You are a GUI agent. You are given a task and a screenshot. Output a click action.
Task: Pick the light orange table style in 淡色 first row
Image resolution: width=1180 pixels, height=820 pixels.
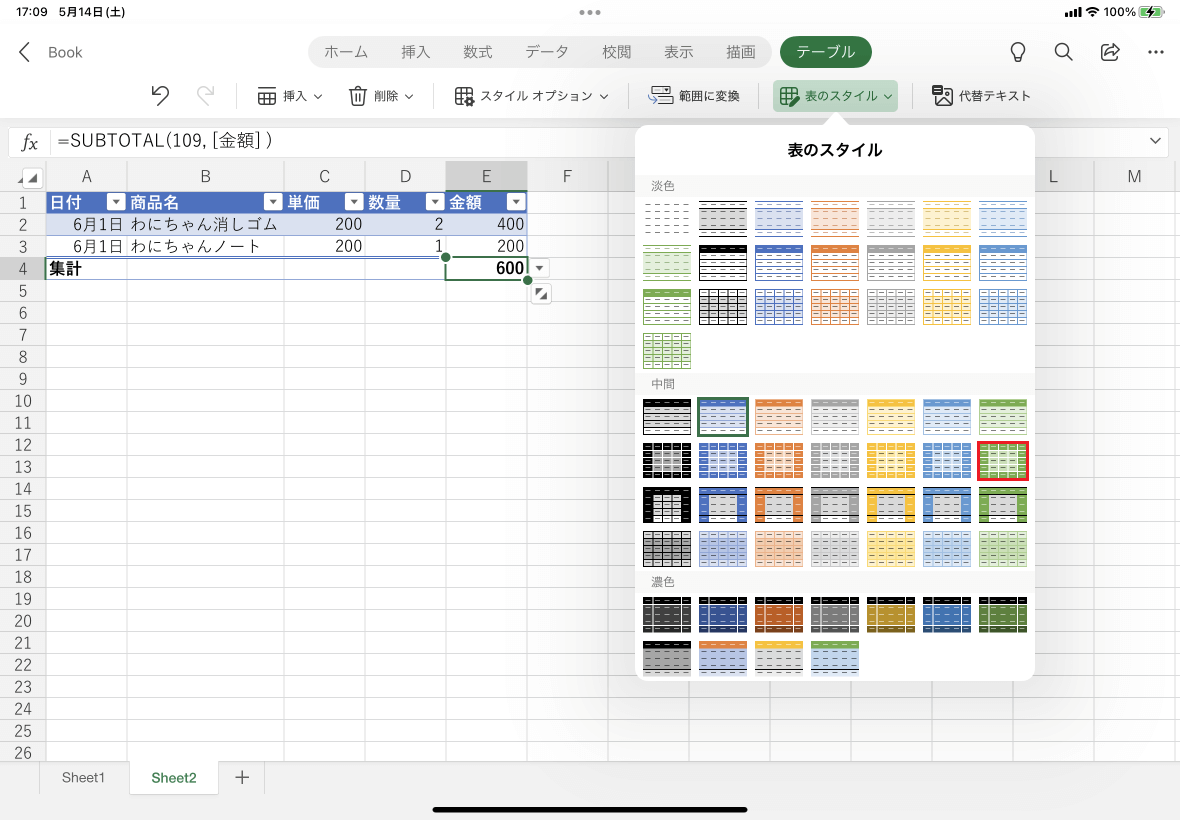point(835,219)
